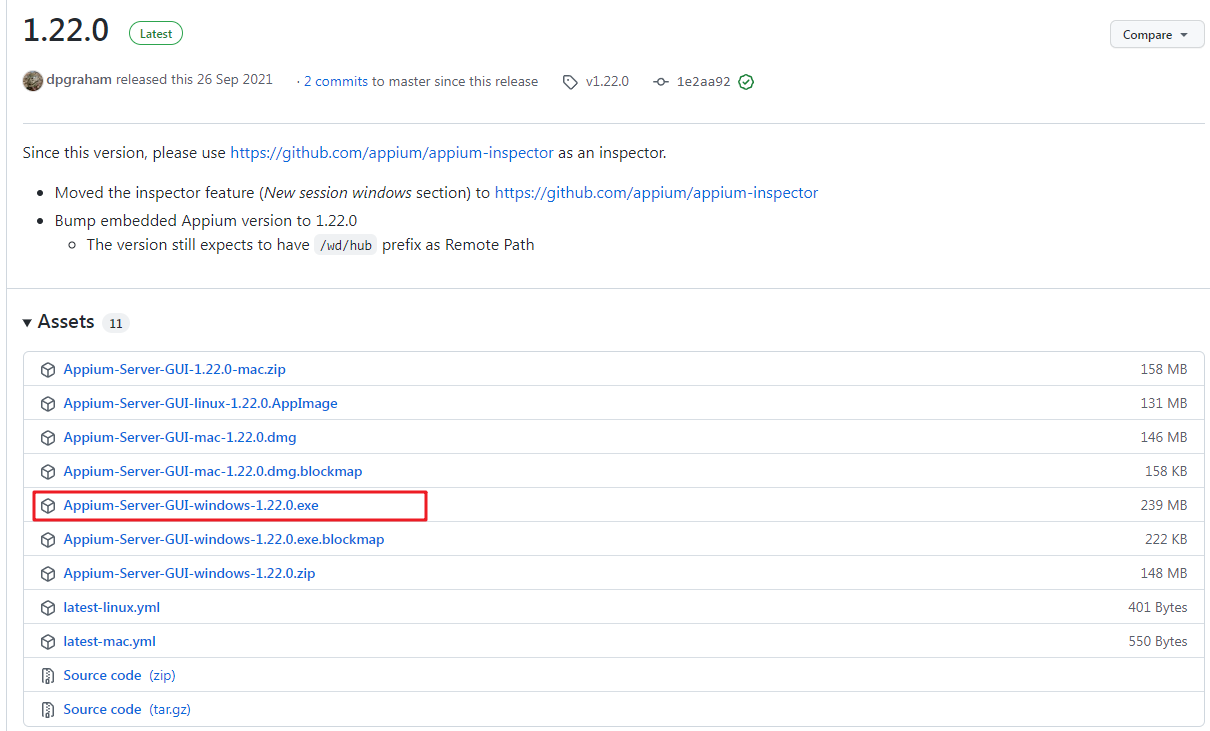Click the 158 KB size text

1166,471
